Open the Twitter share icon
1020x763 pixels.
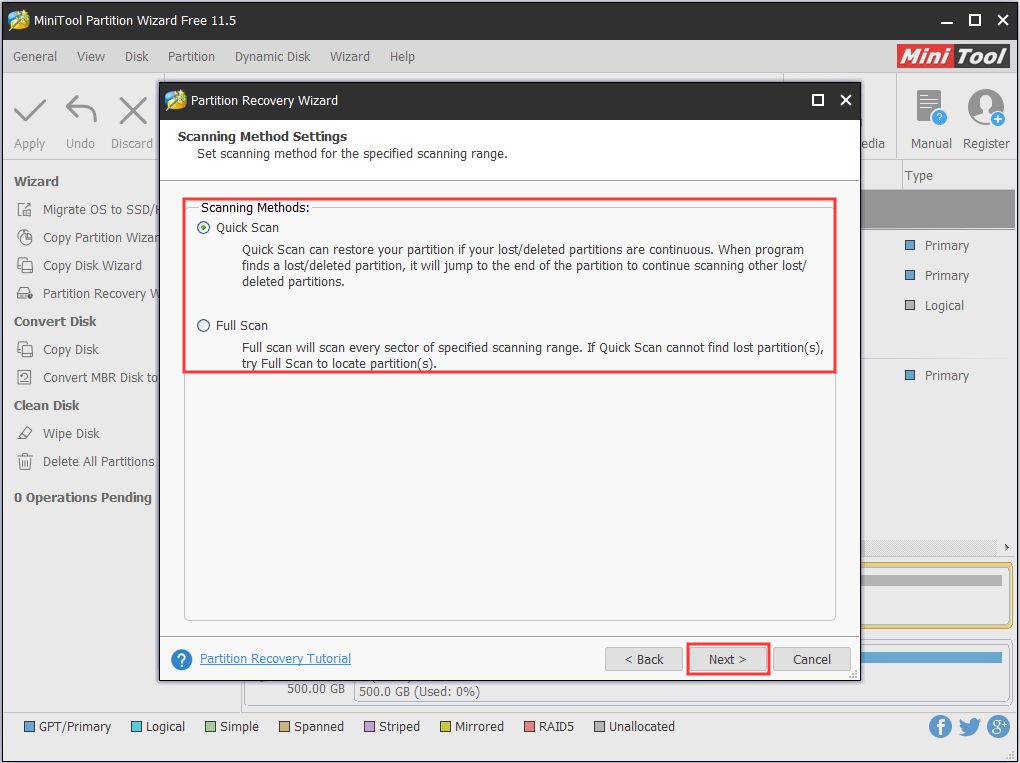[969, 727]
